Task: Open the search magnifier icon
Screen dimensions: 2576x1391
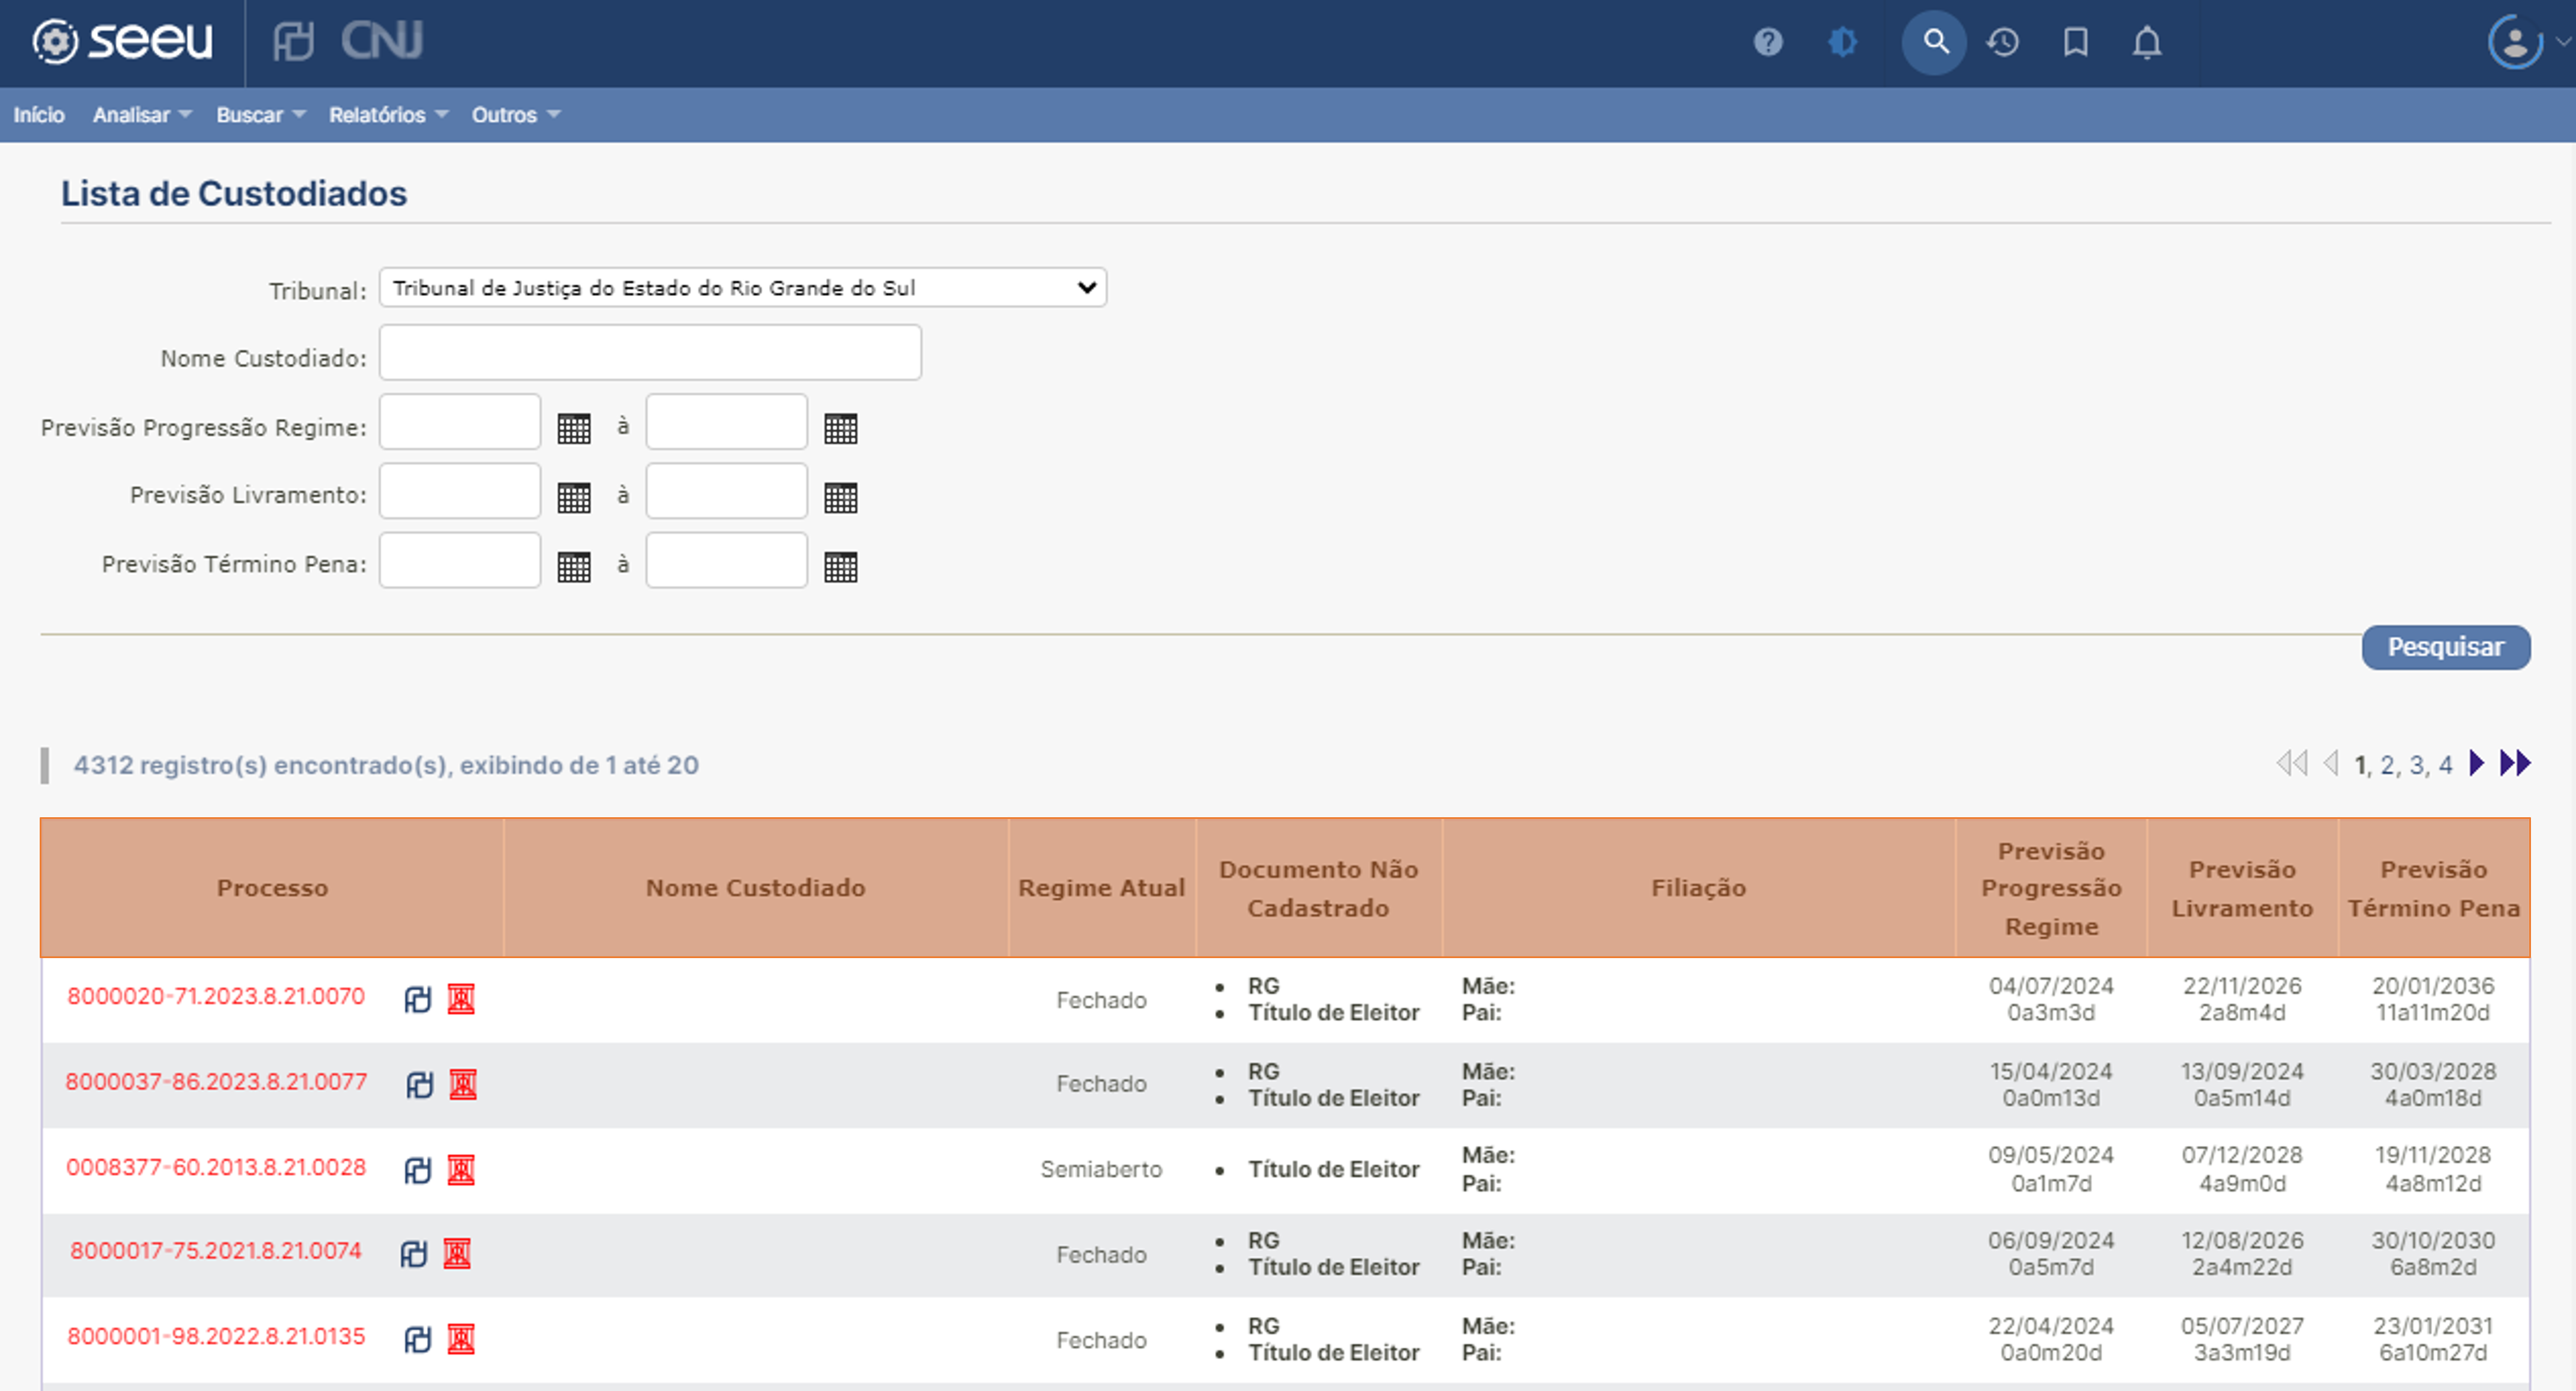Action: (1934, 42)
